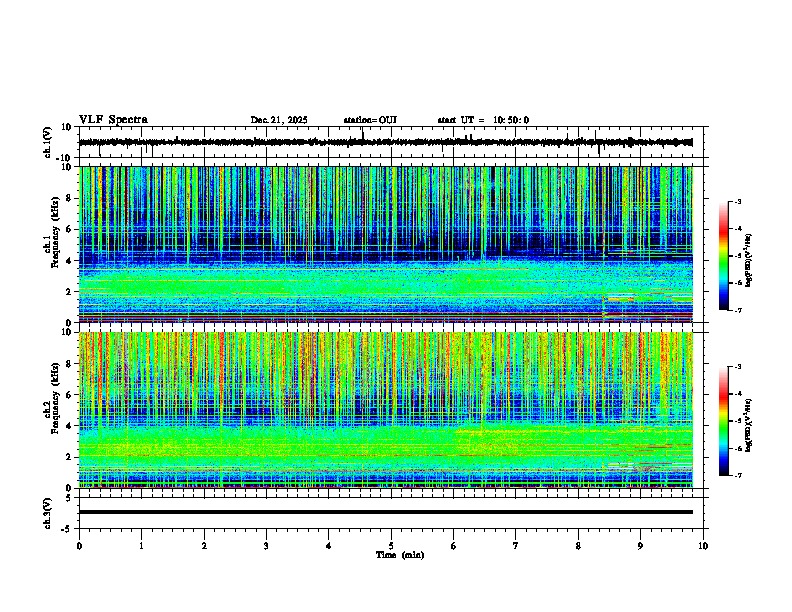Click the ch.1 spectrogram panel
The height and width of the screenshot is (612, 792).
pyautogui.click(x=386, y=244)
